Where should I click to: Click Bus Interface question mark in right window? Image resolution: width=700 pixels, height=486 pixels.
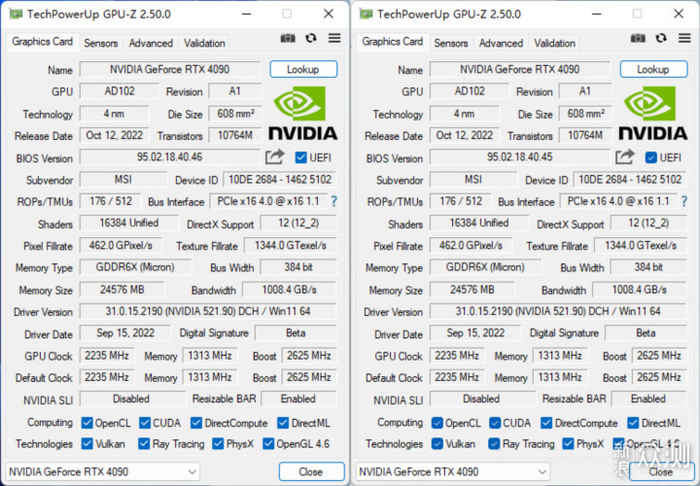pyautogui.click(x=684, y=202)
